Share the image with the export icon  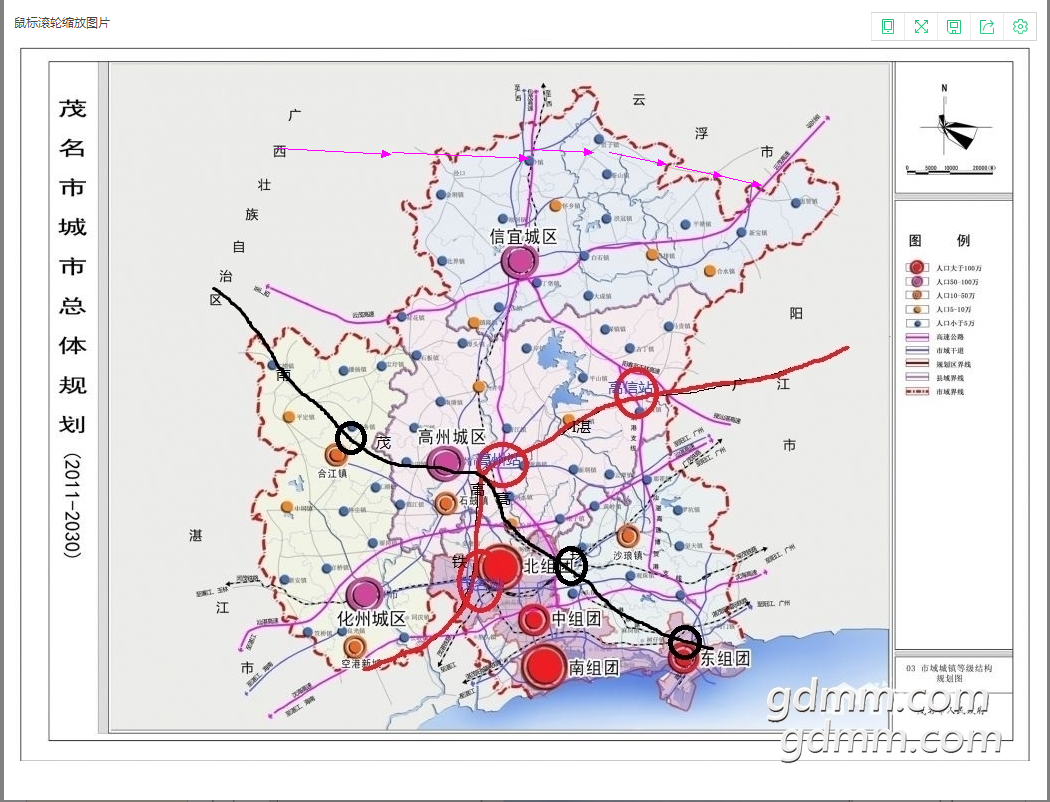point(987,27)
